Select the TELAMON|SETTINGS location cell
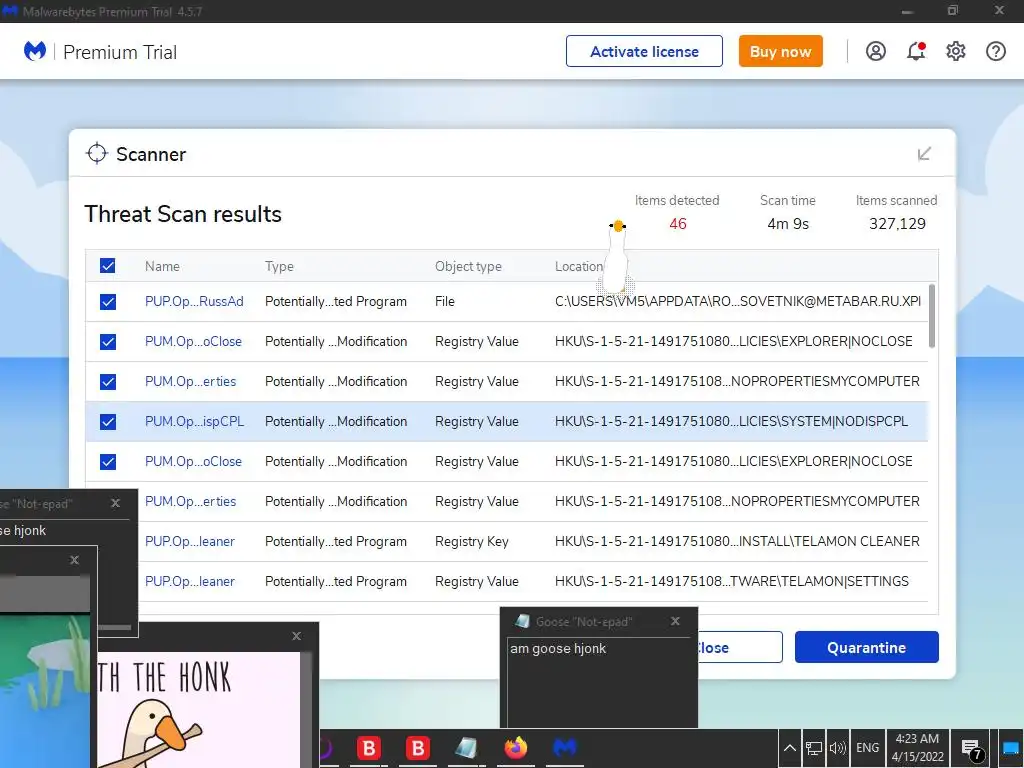Image resolution: width=1024 pixels, height=768 pixels. (731, 581)
